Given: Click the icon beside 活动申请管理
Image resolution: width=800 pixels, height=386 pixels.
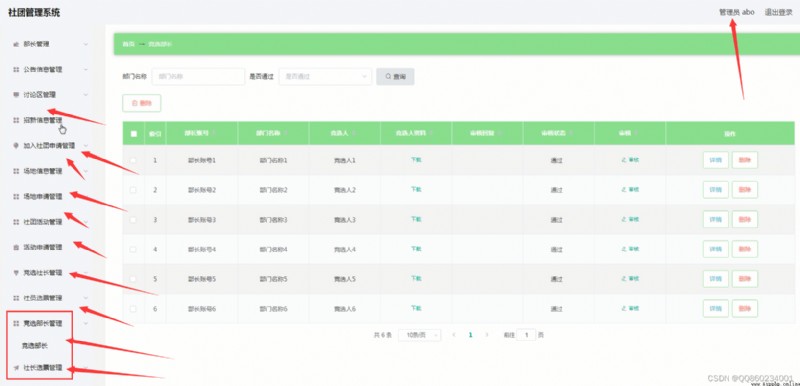Looking at the screenshot, I should [x=15, y=247].
